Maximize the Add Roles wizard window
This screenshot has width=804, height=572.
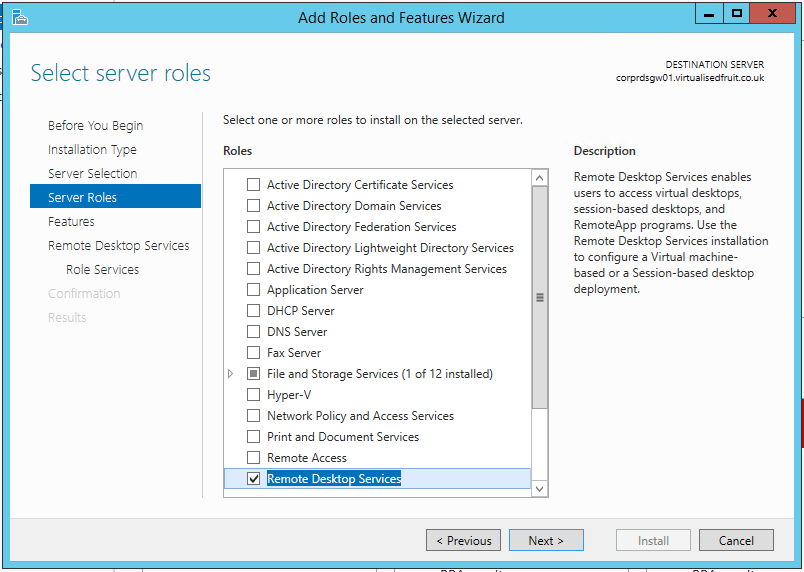click(737, 13)
